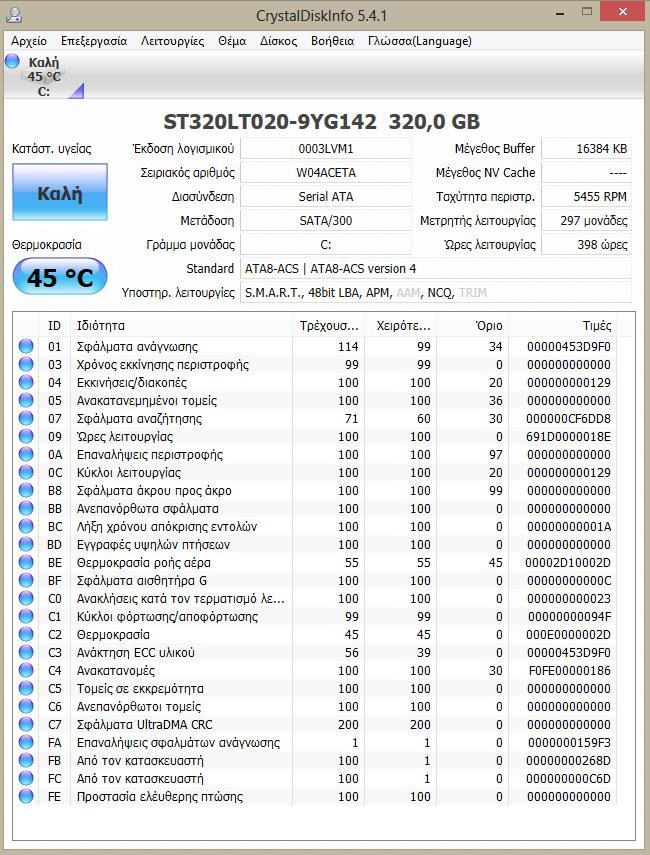This screenshot has height=855, width=650.
Task: Click status icon for C5 Τομείς σε εκκρεμότητα
Action: click(26, 688)
